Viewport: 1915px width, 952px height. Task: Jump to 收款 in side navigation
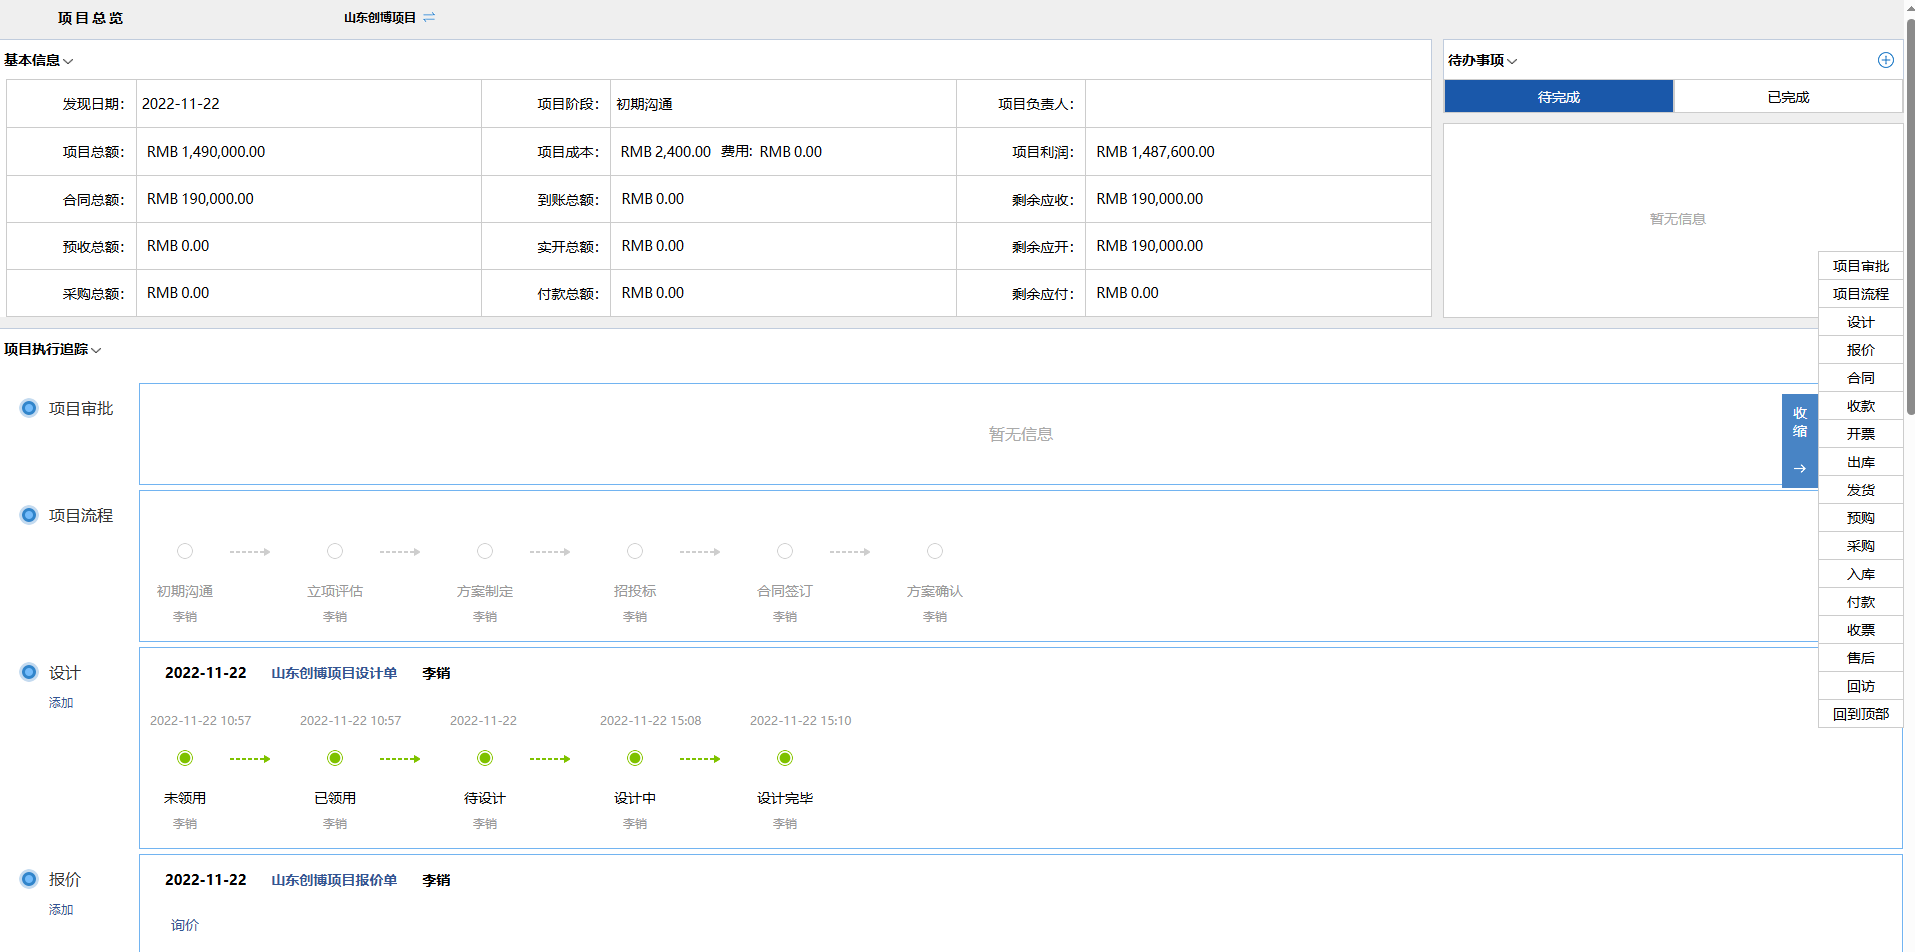1860,406
